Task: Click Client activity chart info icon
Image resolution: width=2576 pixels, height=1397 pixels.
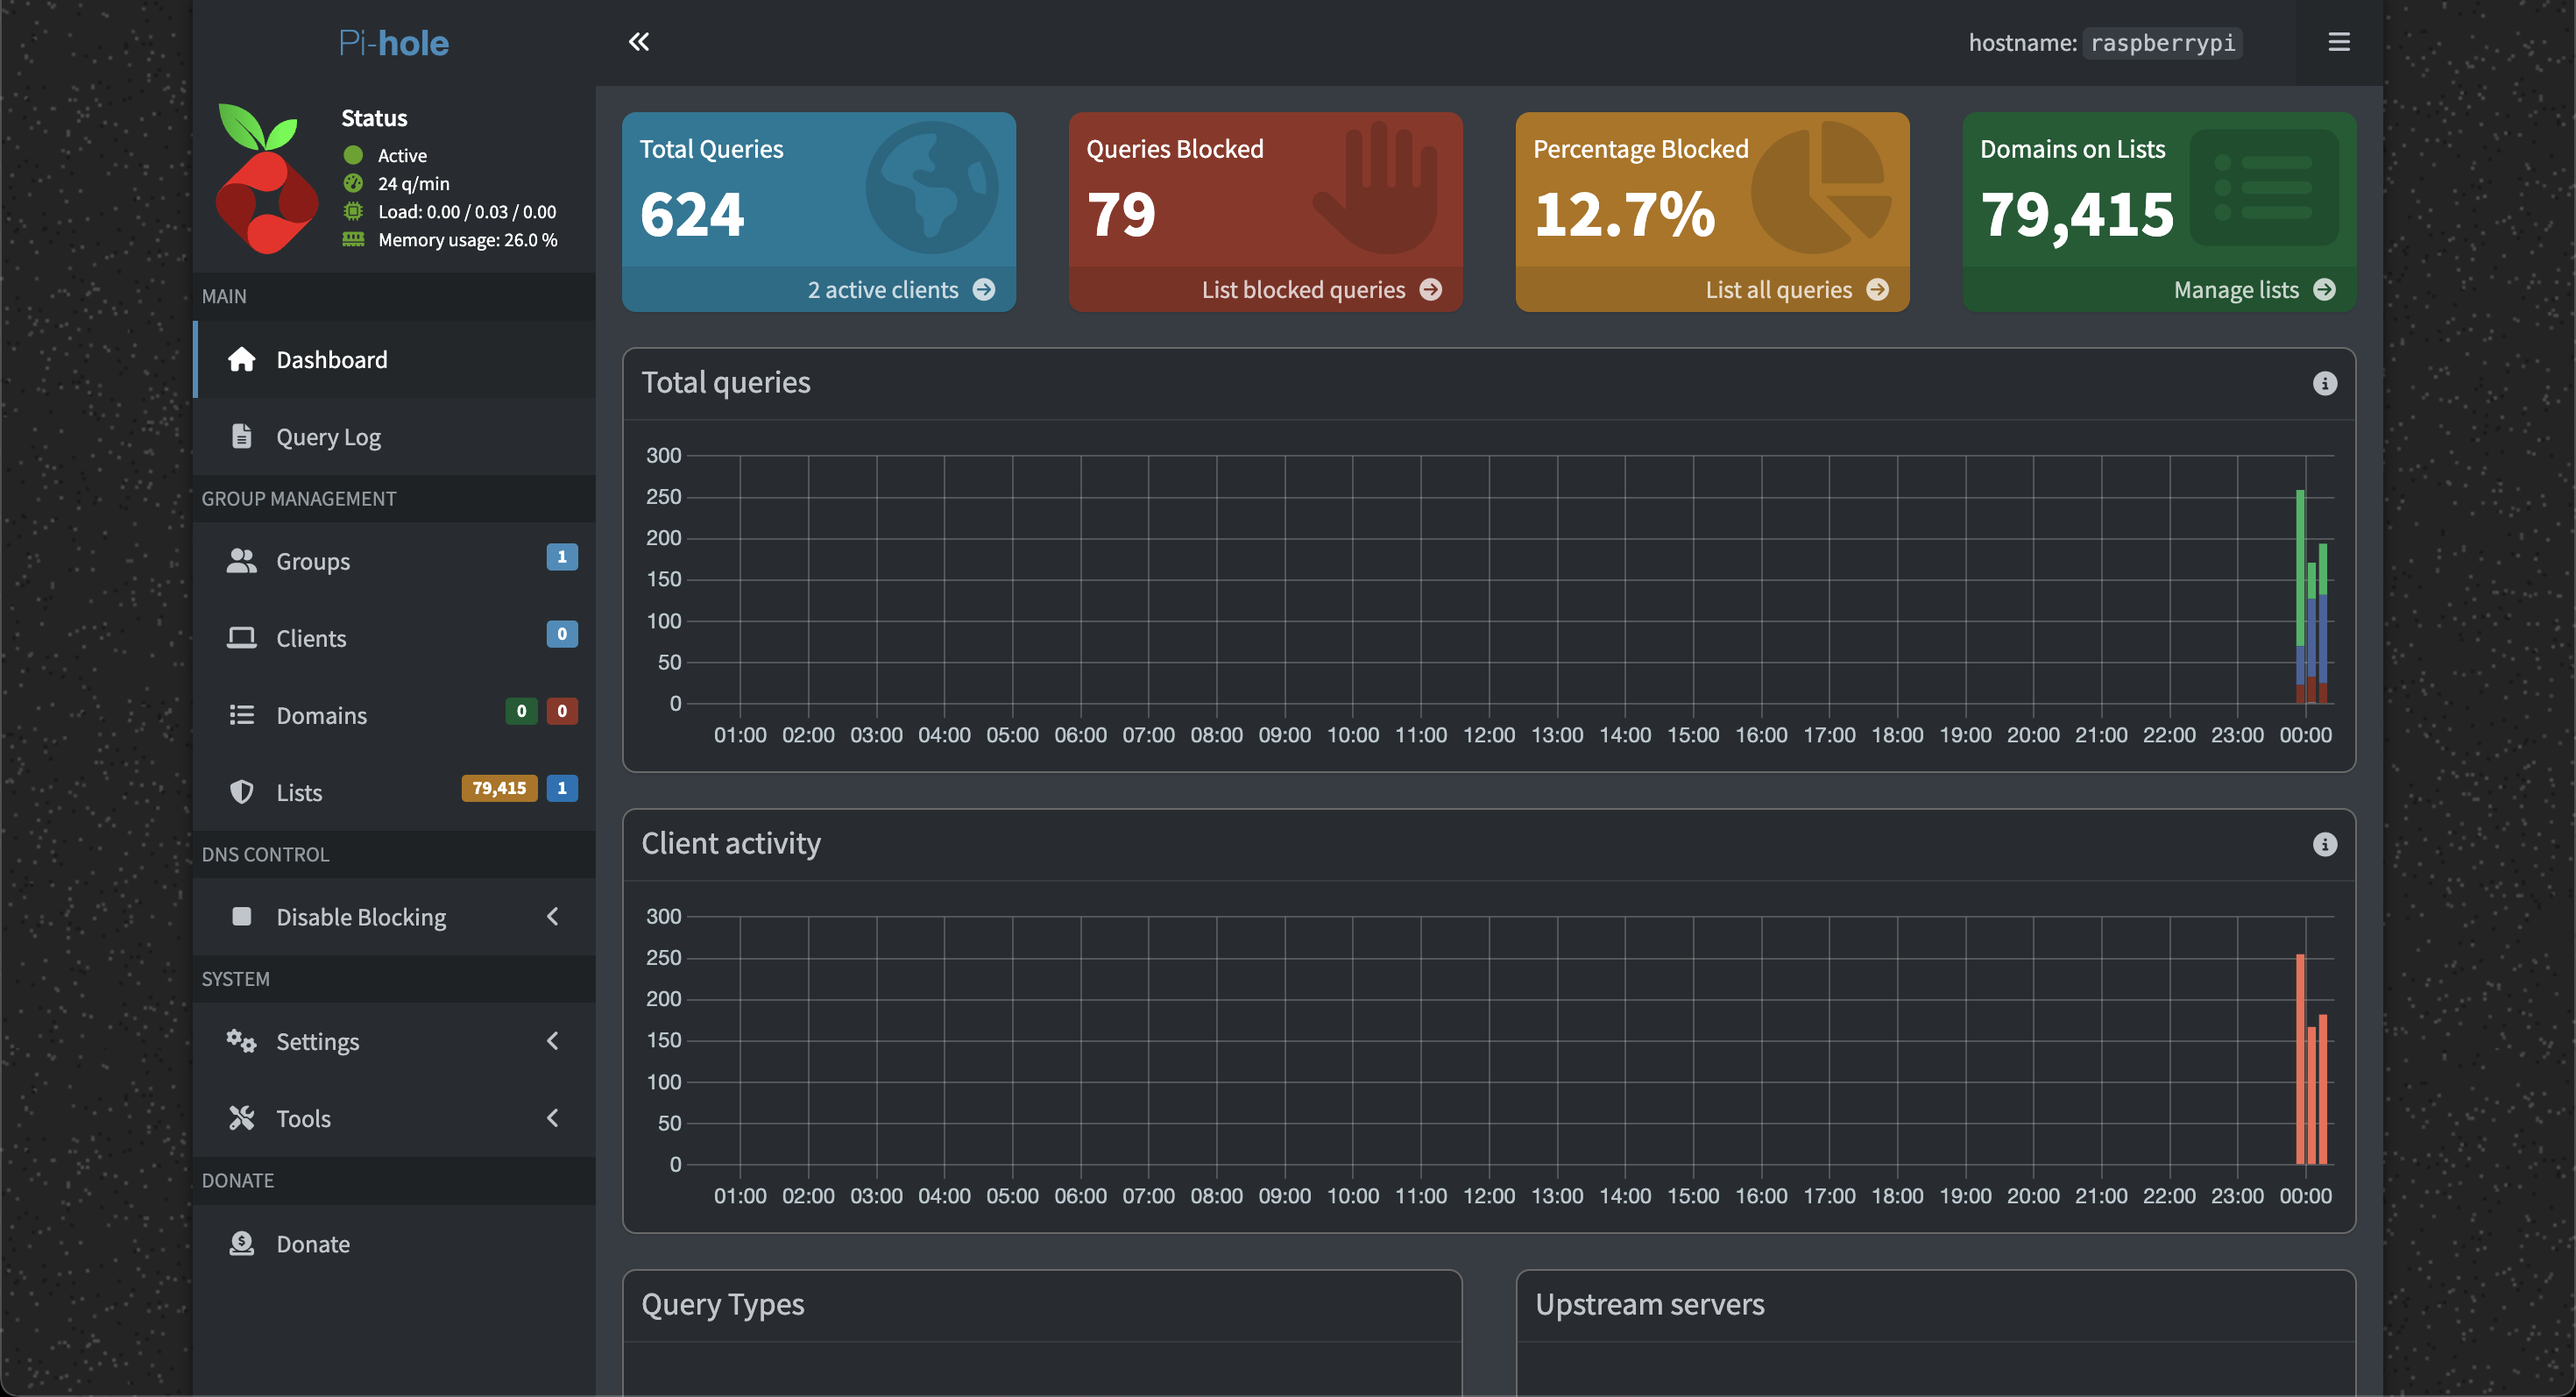Action: [2324, 845]
